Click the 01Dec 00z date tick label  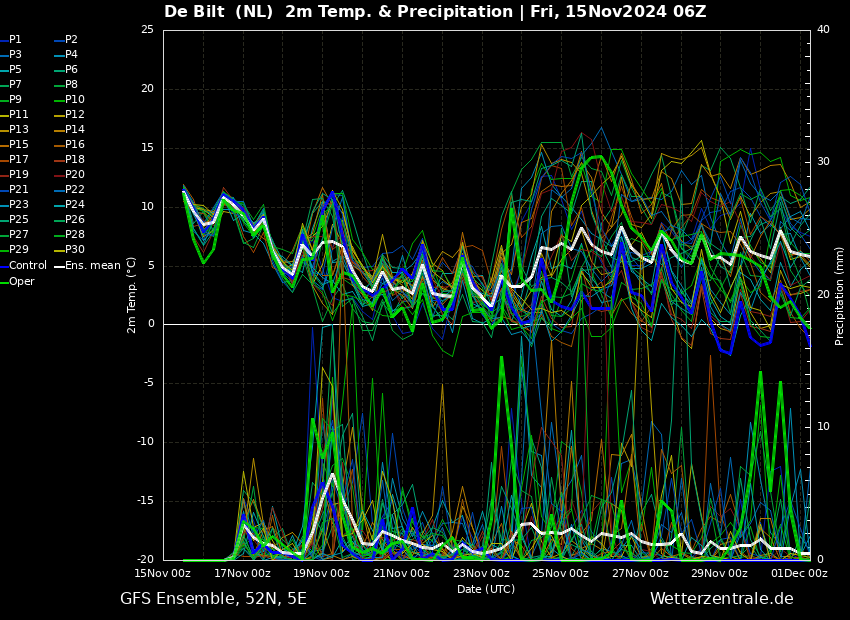(798, 573)
